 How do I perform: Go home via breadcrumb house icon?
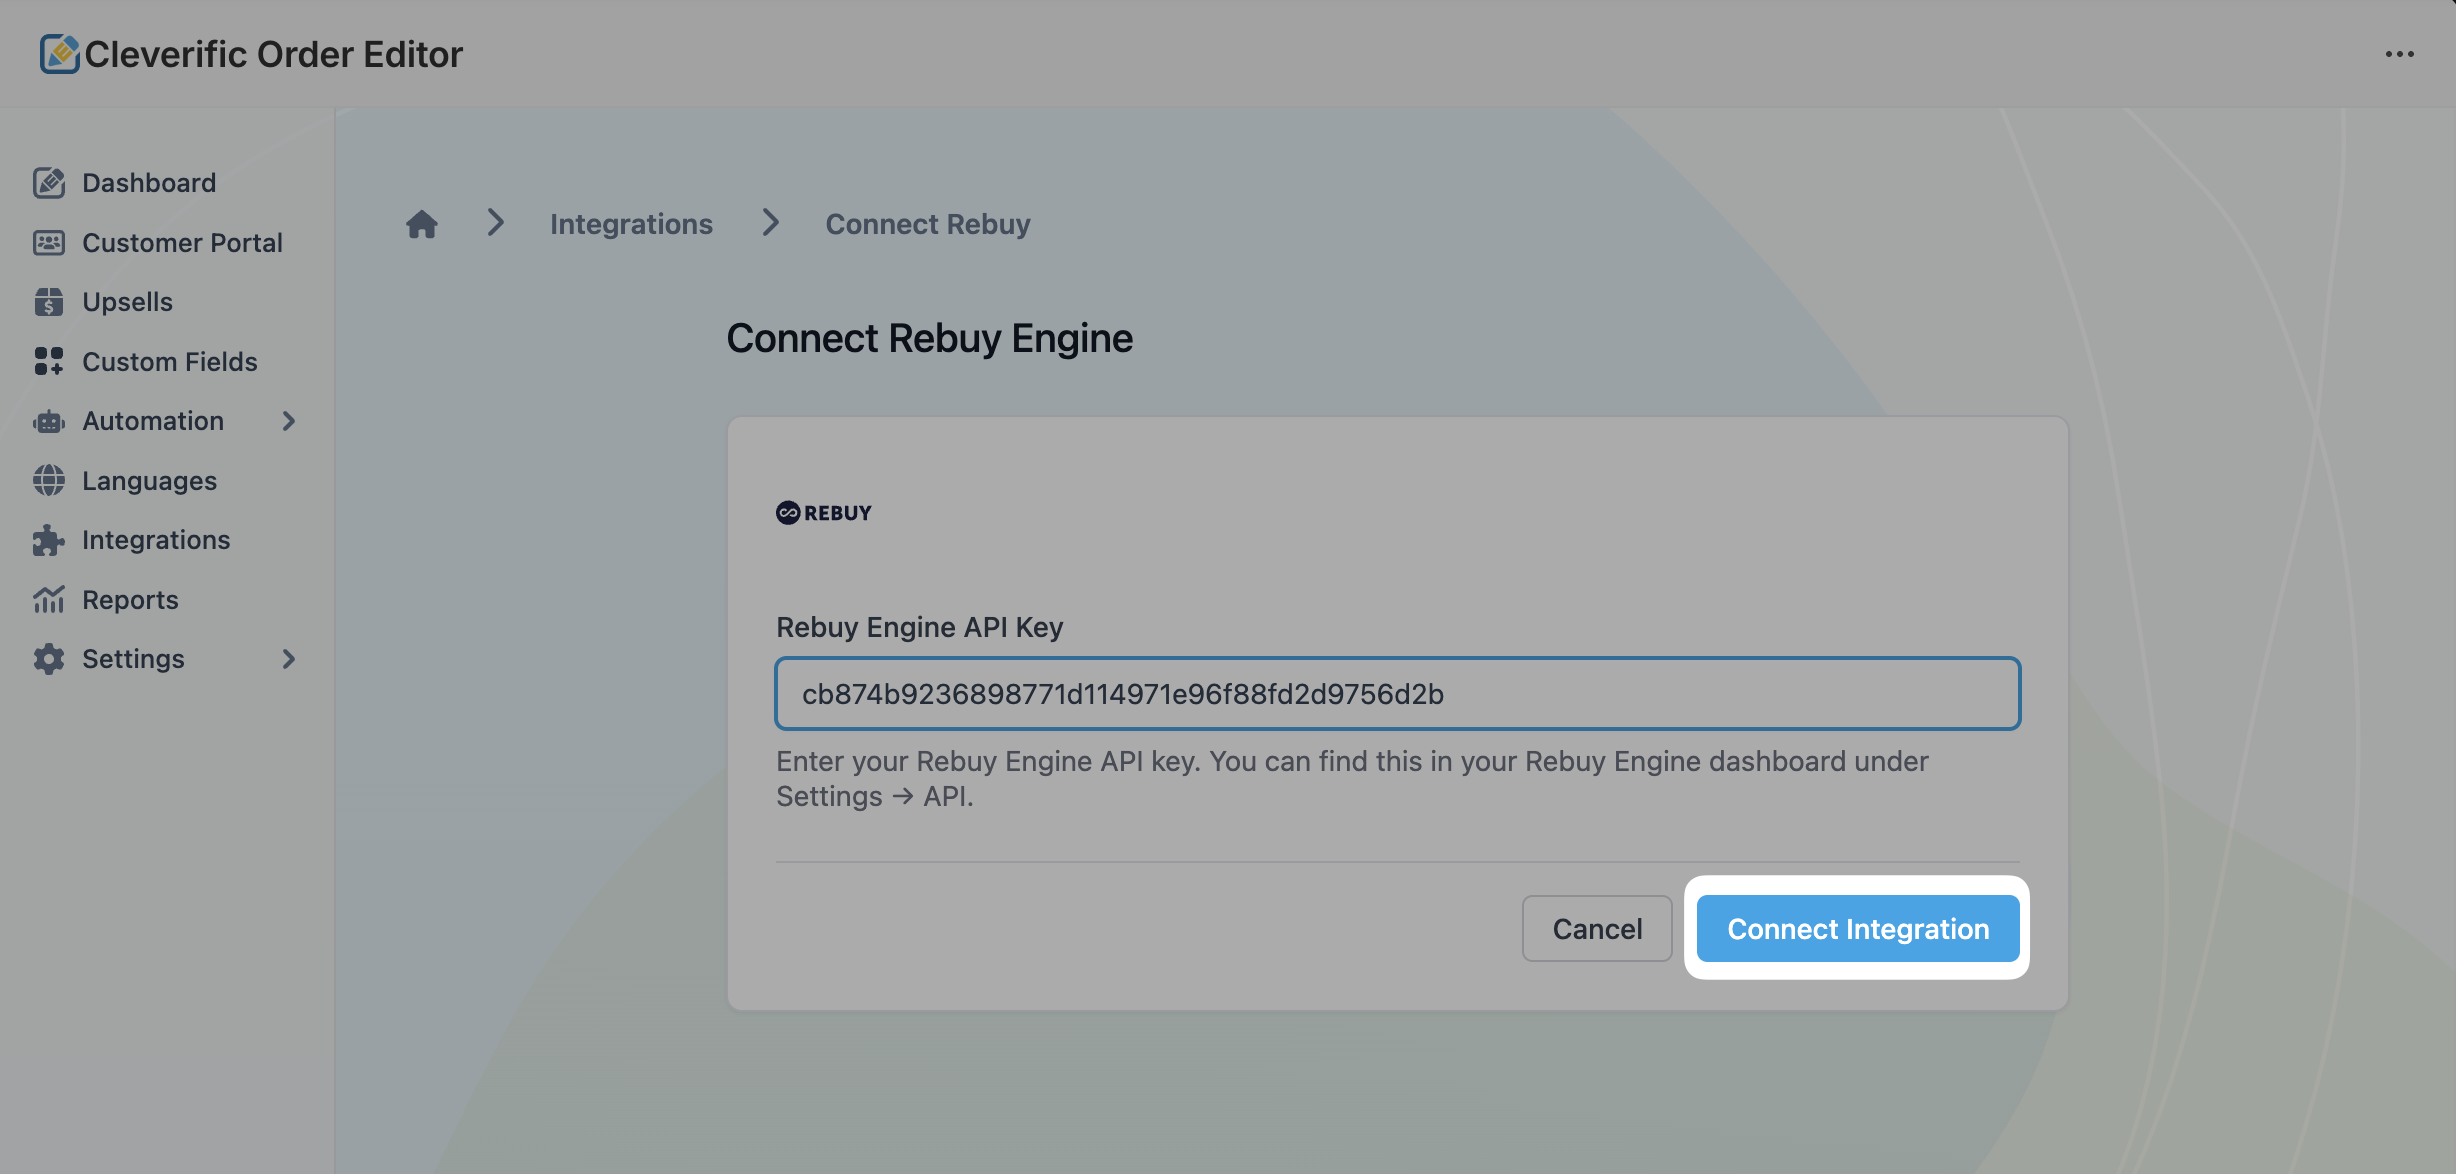[x=422, y=224]
